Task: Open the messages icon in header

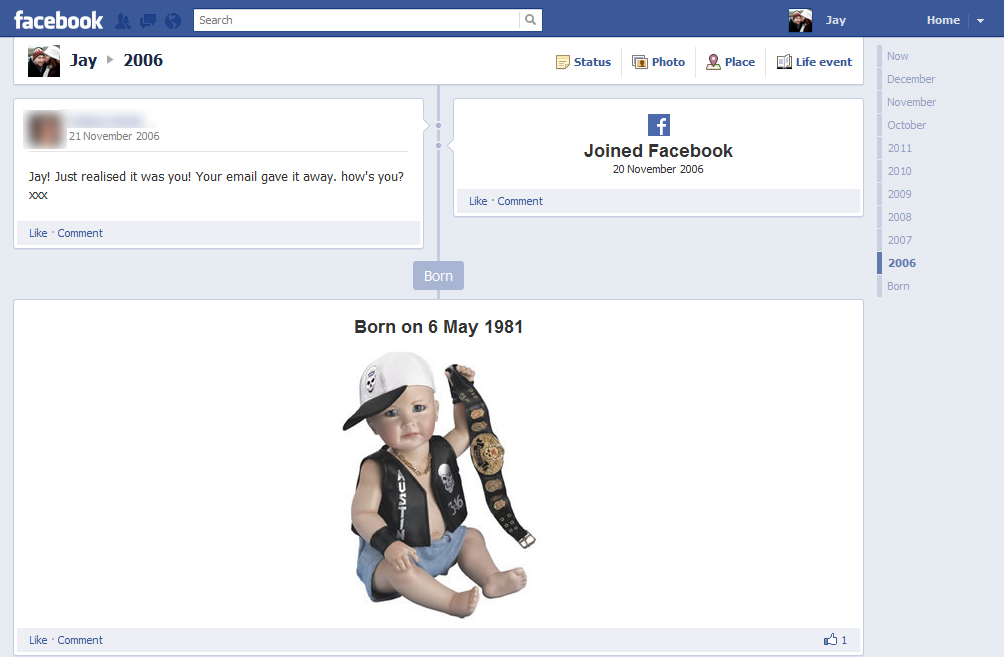Action: click(148, 20)
